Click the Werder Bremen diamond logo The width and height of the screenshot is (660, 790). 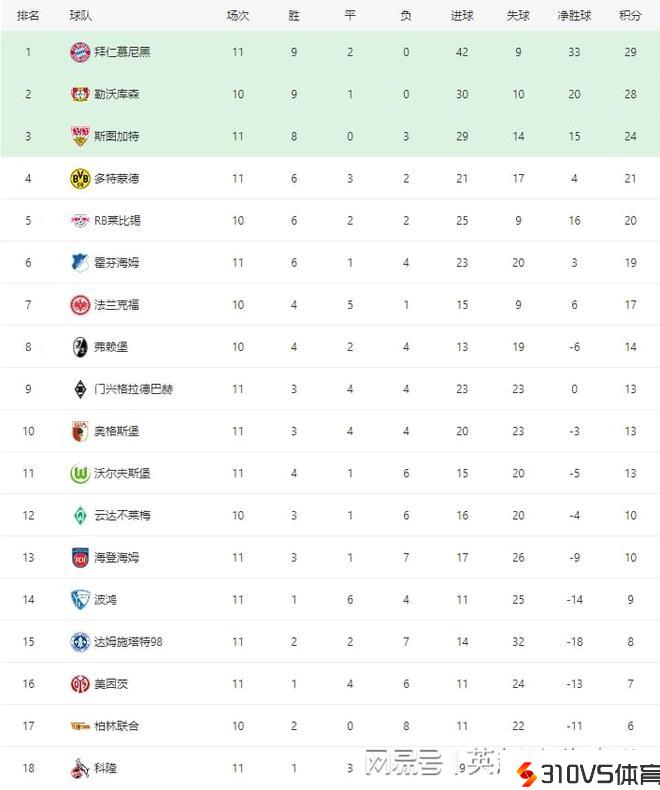[80, 515]
